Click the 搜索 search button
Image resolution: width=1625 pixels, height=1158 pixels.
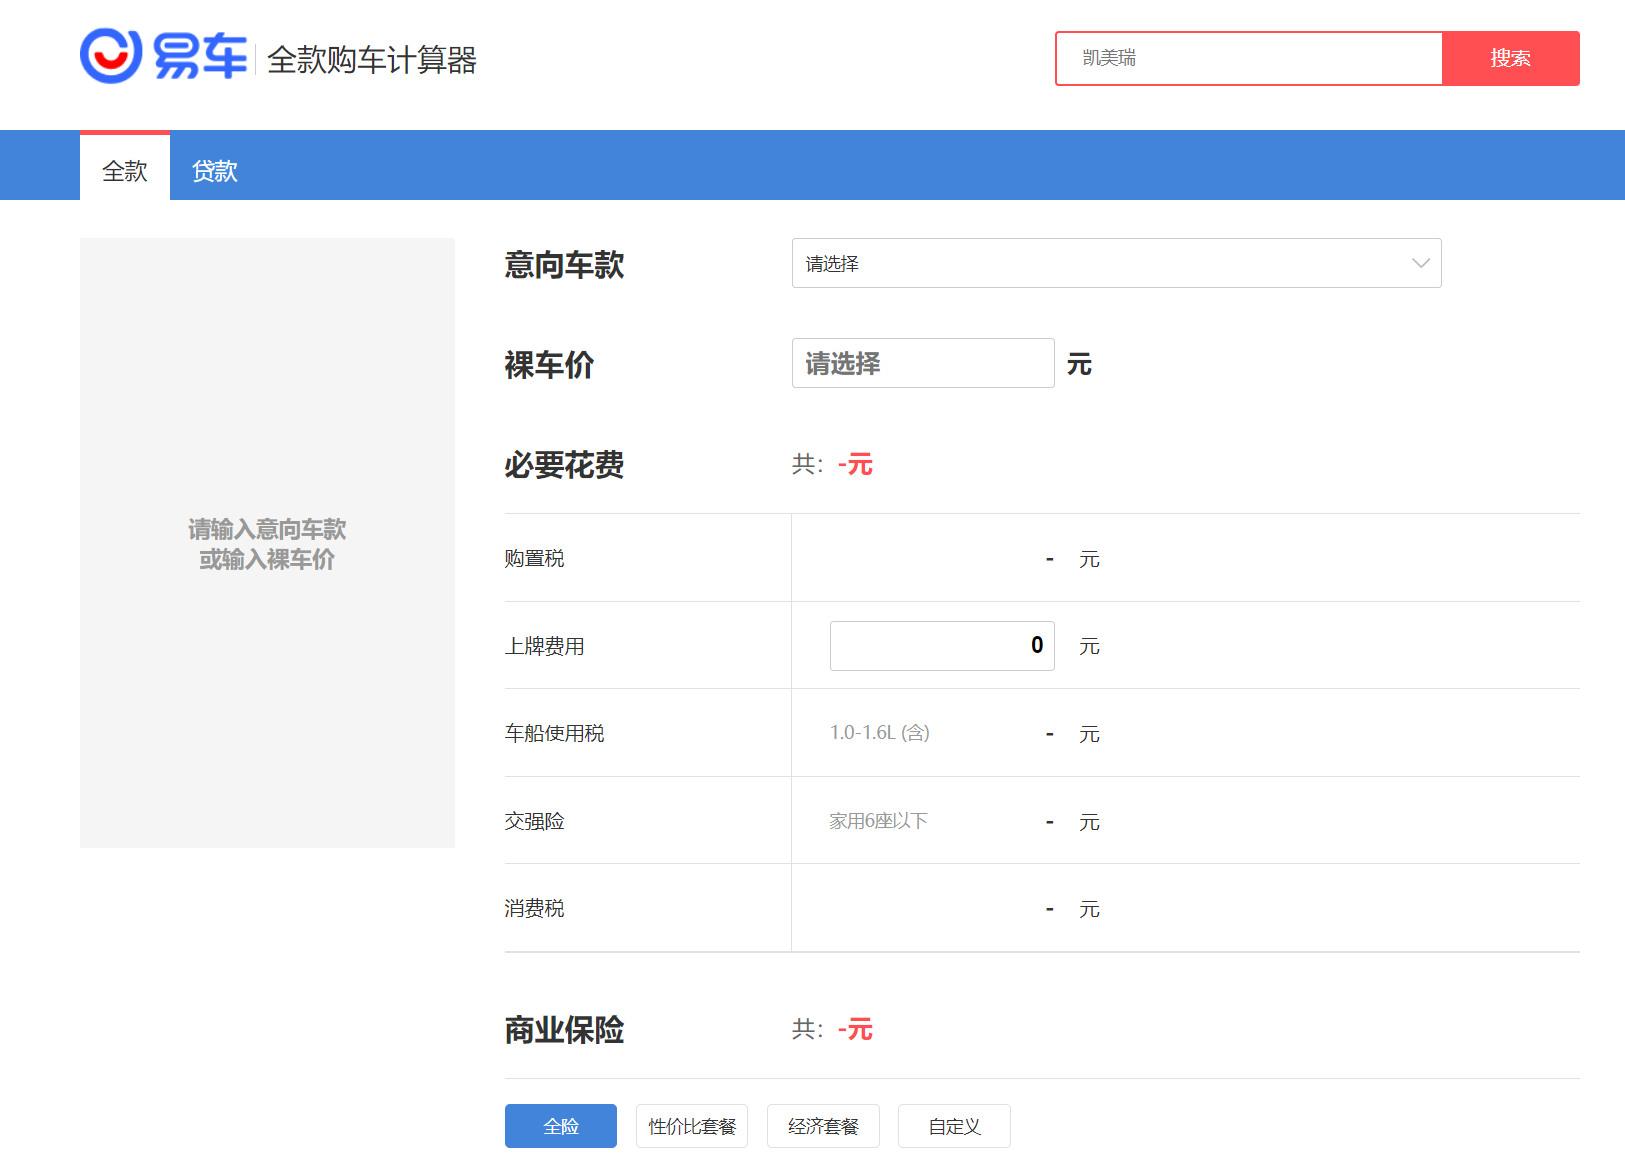click(1510, 58)
